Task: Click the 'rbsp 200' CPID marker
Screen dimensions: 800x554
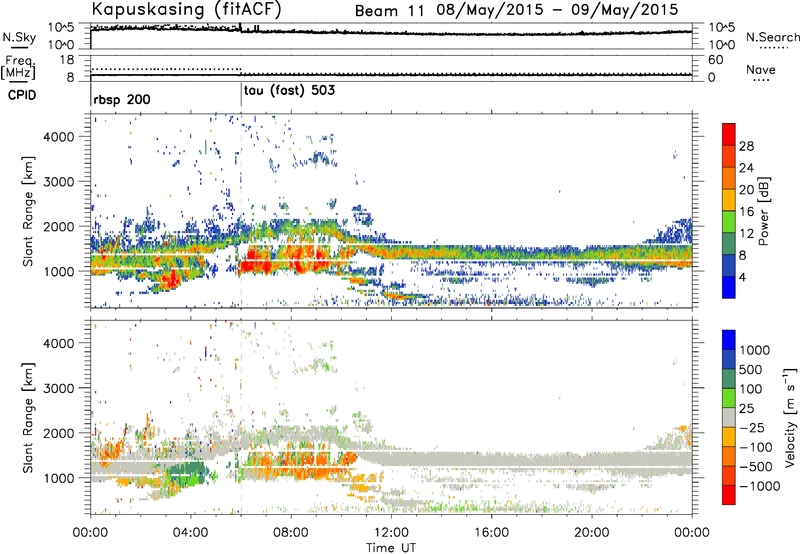Action: click(x=122, y=99)
